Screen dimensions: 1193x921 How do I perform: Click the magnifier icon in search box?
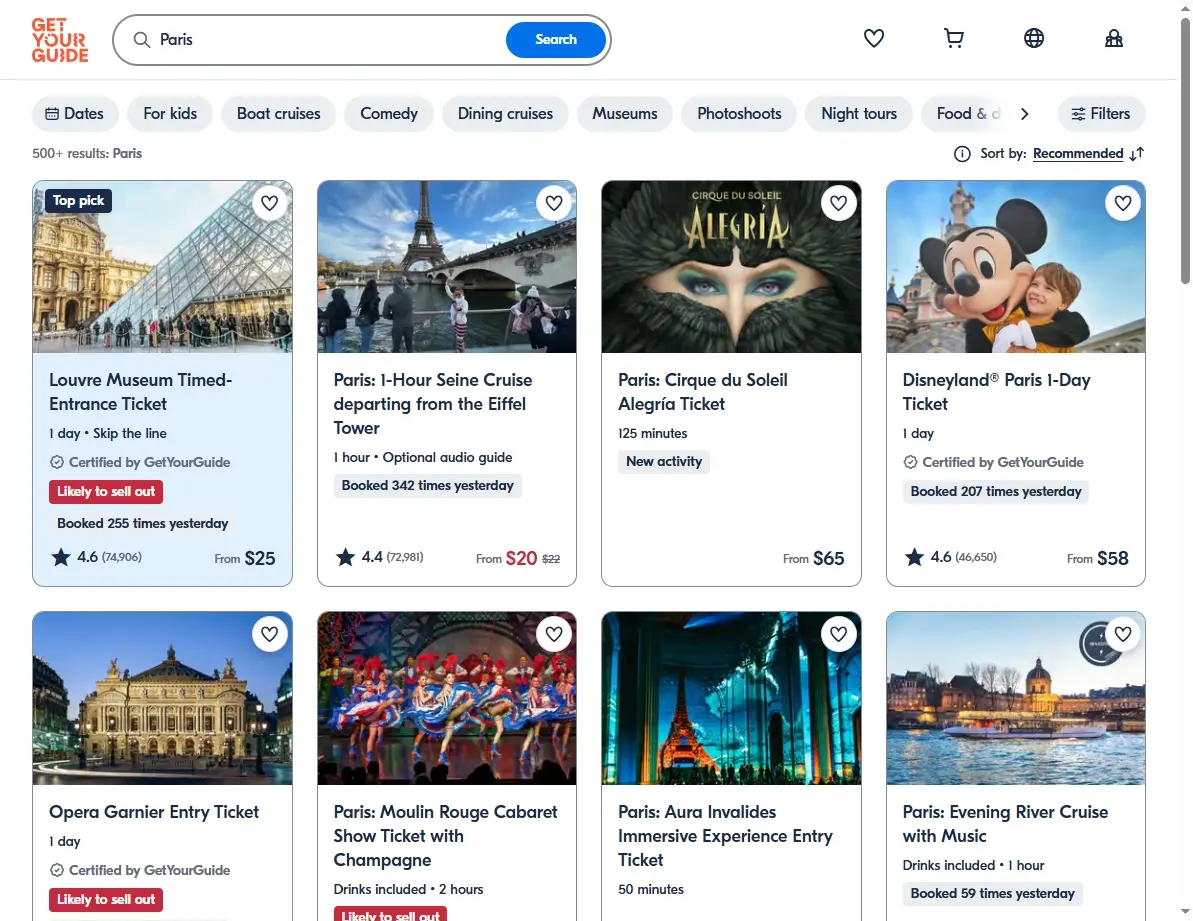click(x=142, y=40)
